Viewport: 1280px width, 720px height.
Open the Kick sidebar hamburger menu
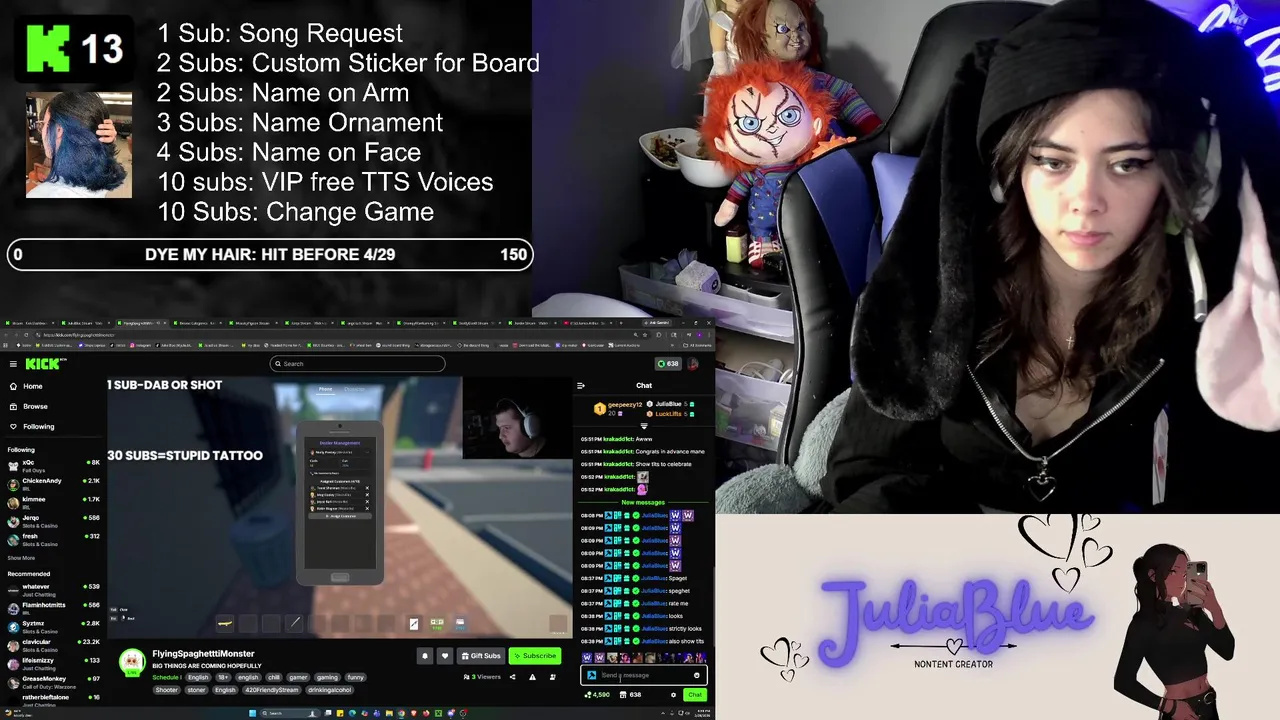(13, 364)
